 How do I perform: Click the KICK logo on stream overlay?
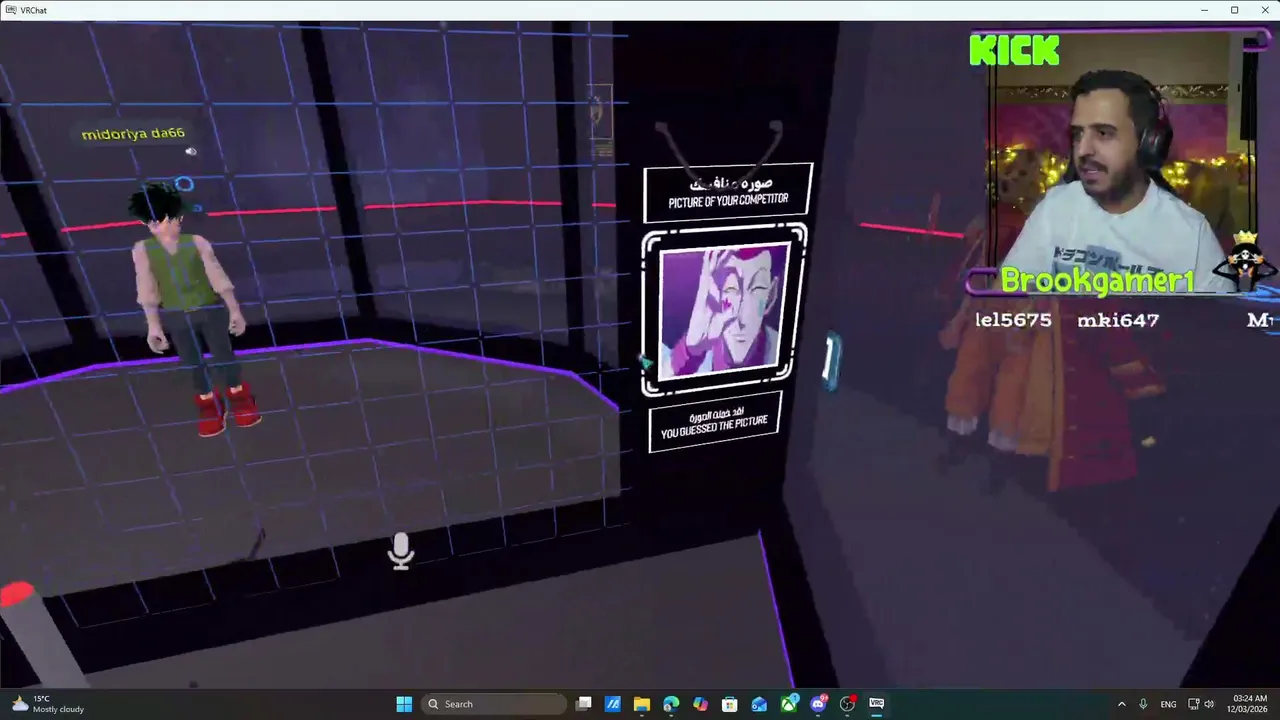[x=1014, y=50]
